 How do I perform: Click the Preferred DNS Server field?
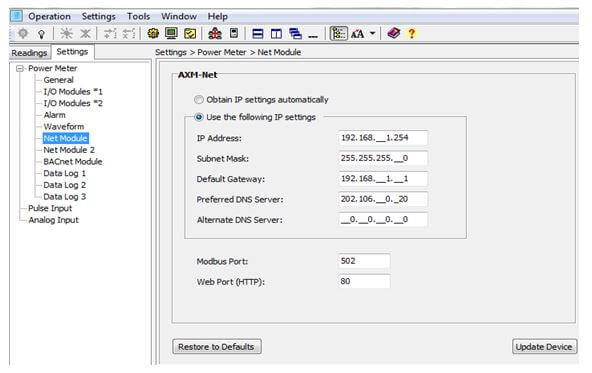click(x=383, y=199)
